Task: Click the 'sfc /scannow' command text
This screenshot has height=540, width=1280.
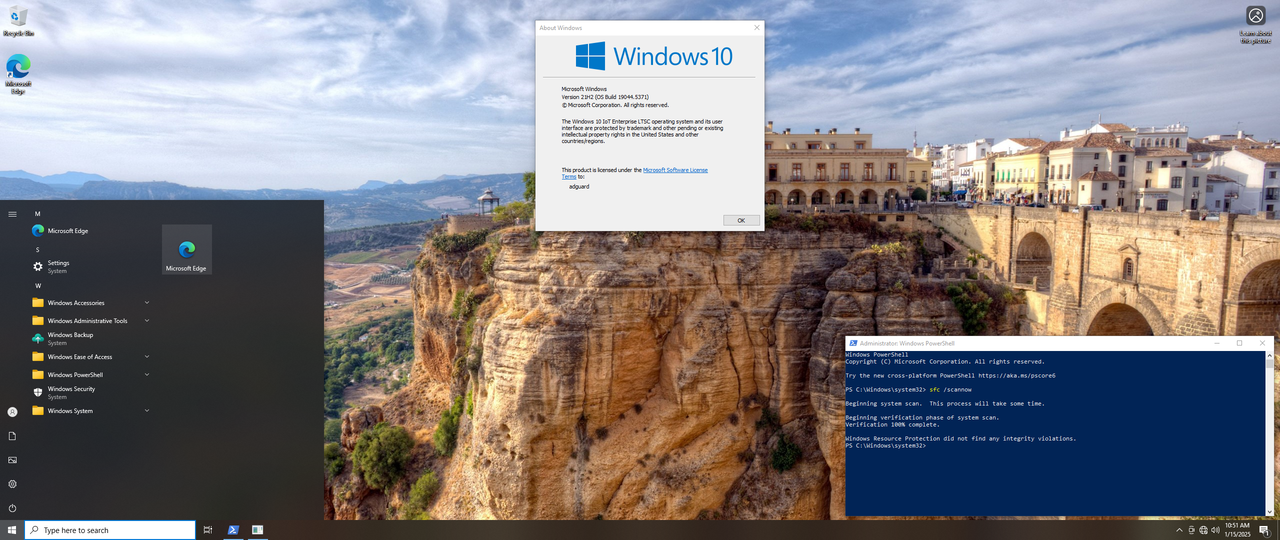Action: click(950, 389)
